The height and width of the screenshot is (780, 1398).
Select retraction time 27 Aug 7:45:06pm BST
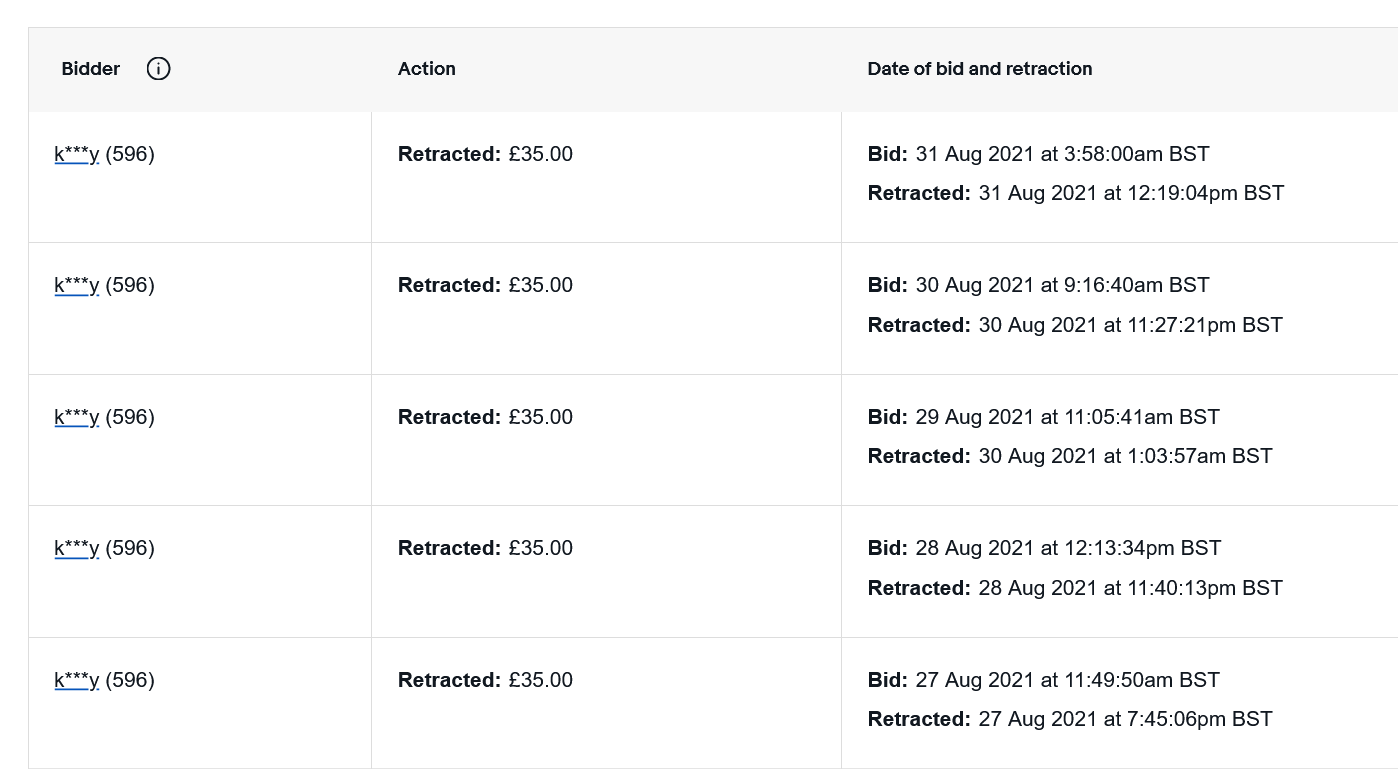click(x=1125, y=719)
